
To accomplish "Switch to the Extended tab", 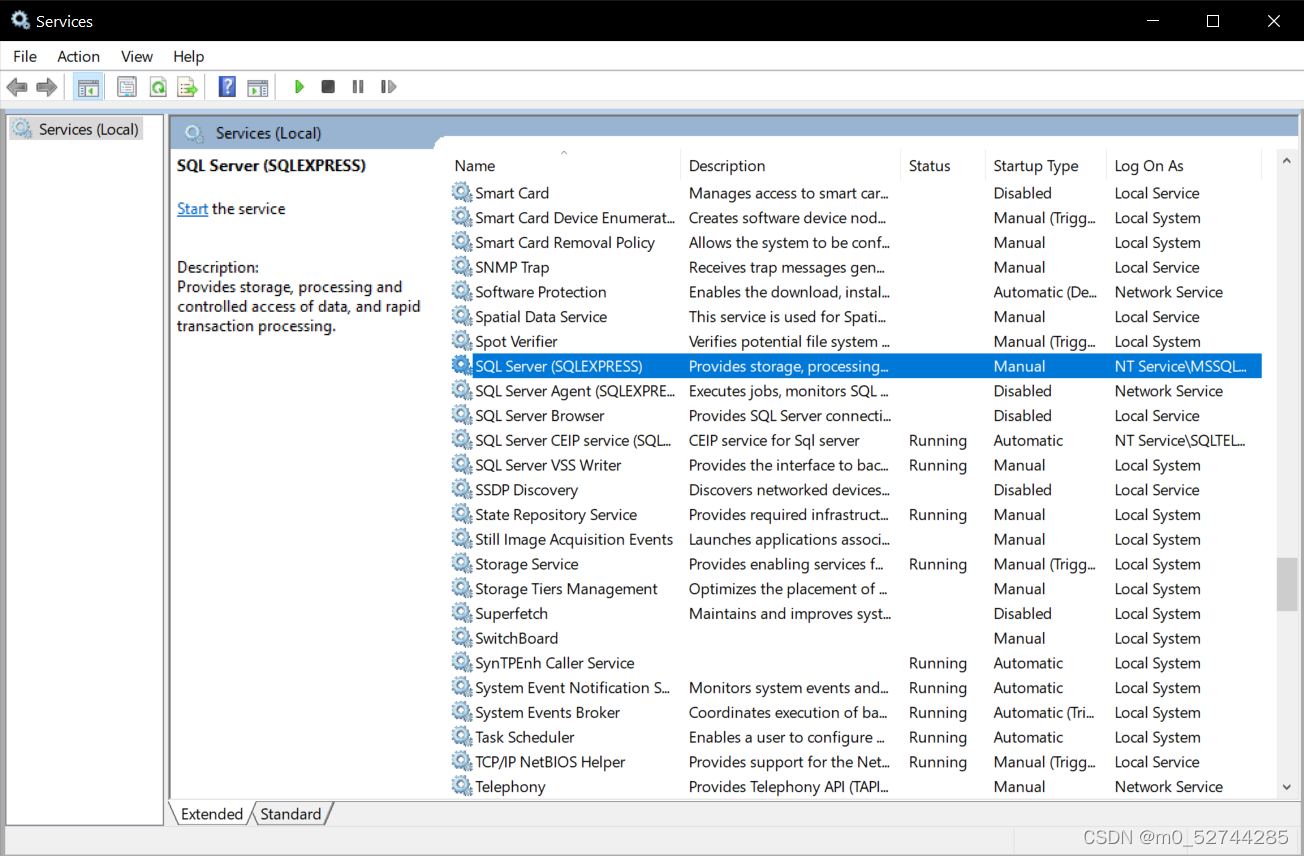I will point(210,813).
